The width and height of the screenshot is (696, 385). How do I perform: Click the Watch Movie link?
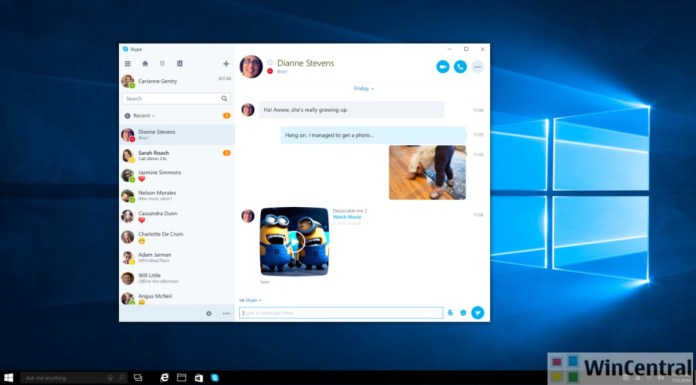point(347,217)
